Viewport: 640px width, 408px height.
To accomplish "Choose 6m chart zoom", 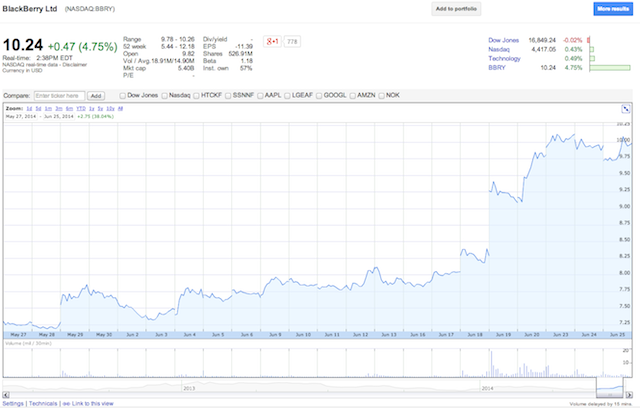I will pyautogui.click(x=69, y=109).
